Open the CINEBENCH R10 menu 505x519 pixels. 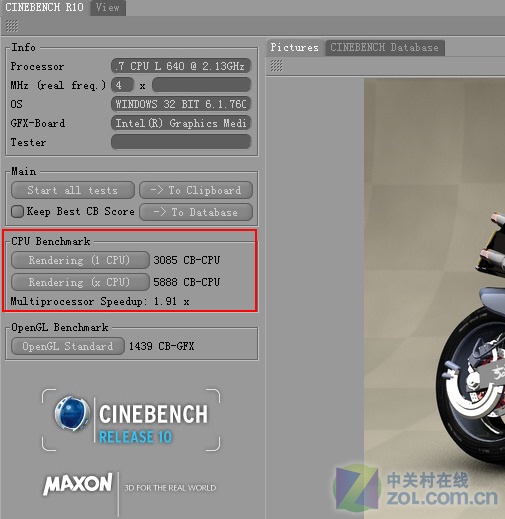click(x=44, y=7)
